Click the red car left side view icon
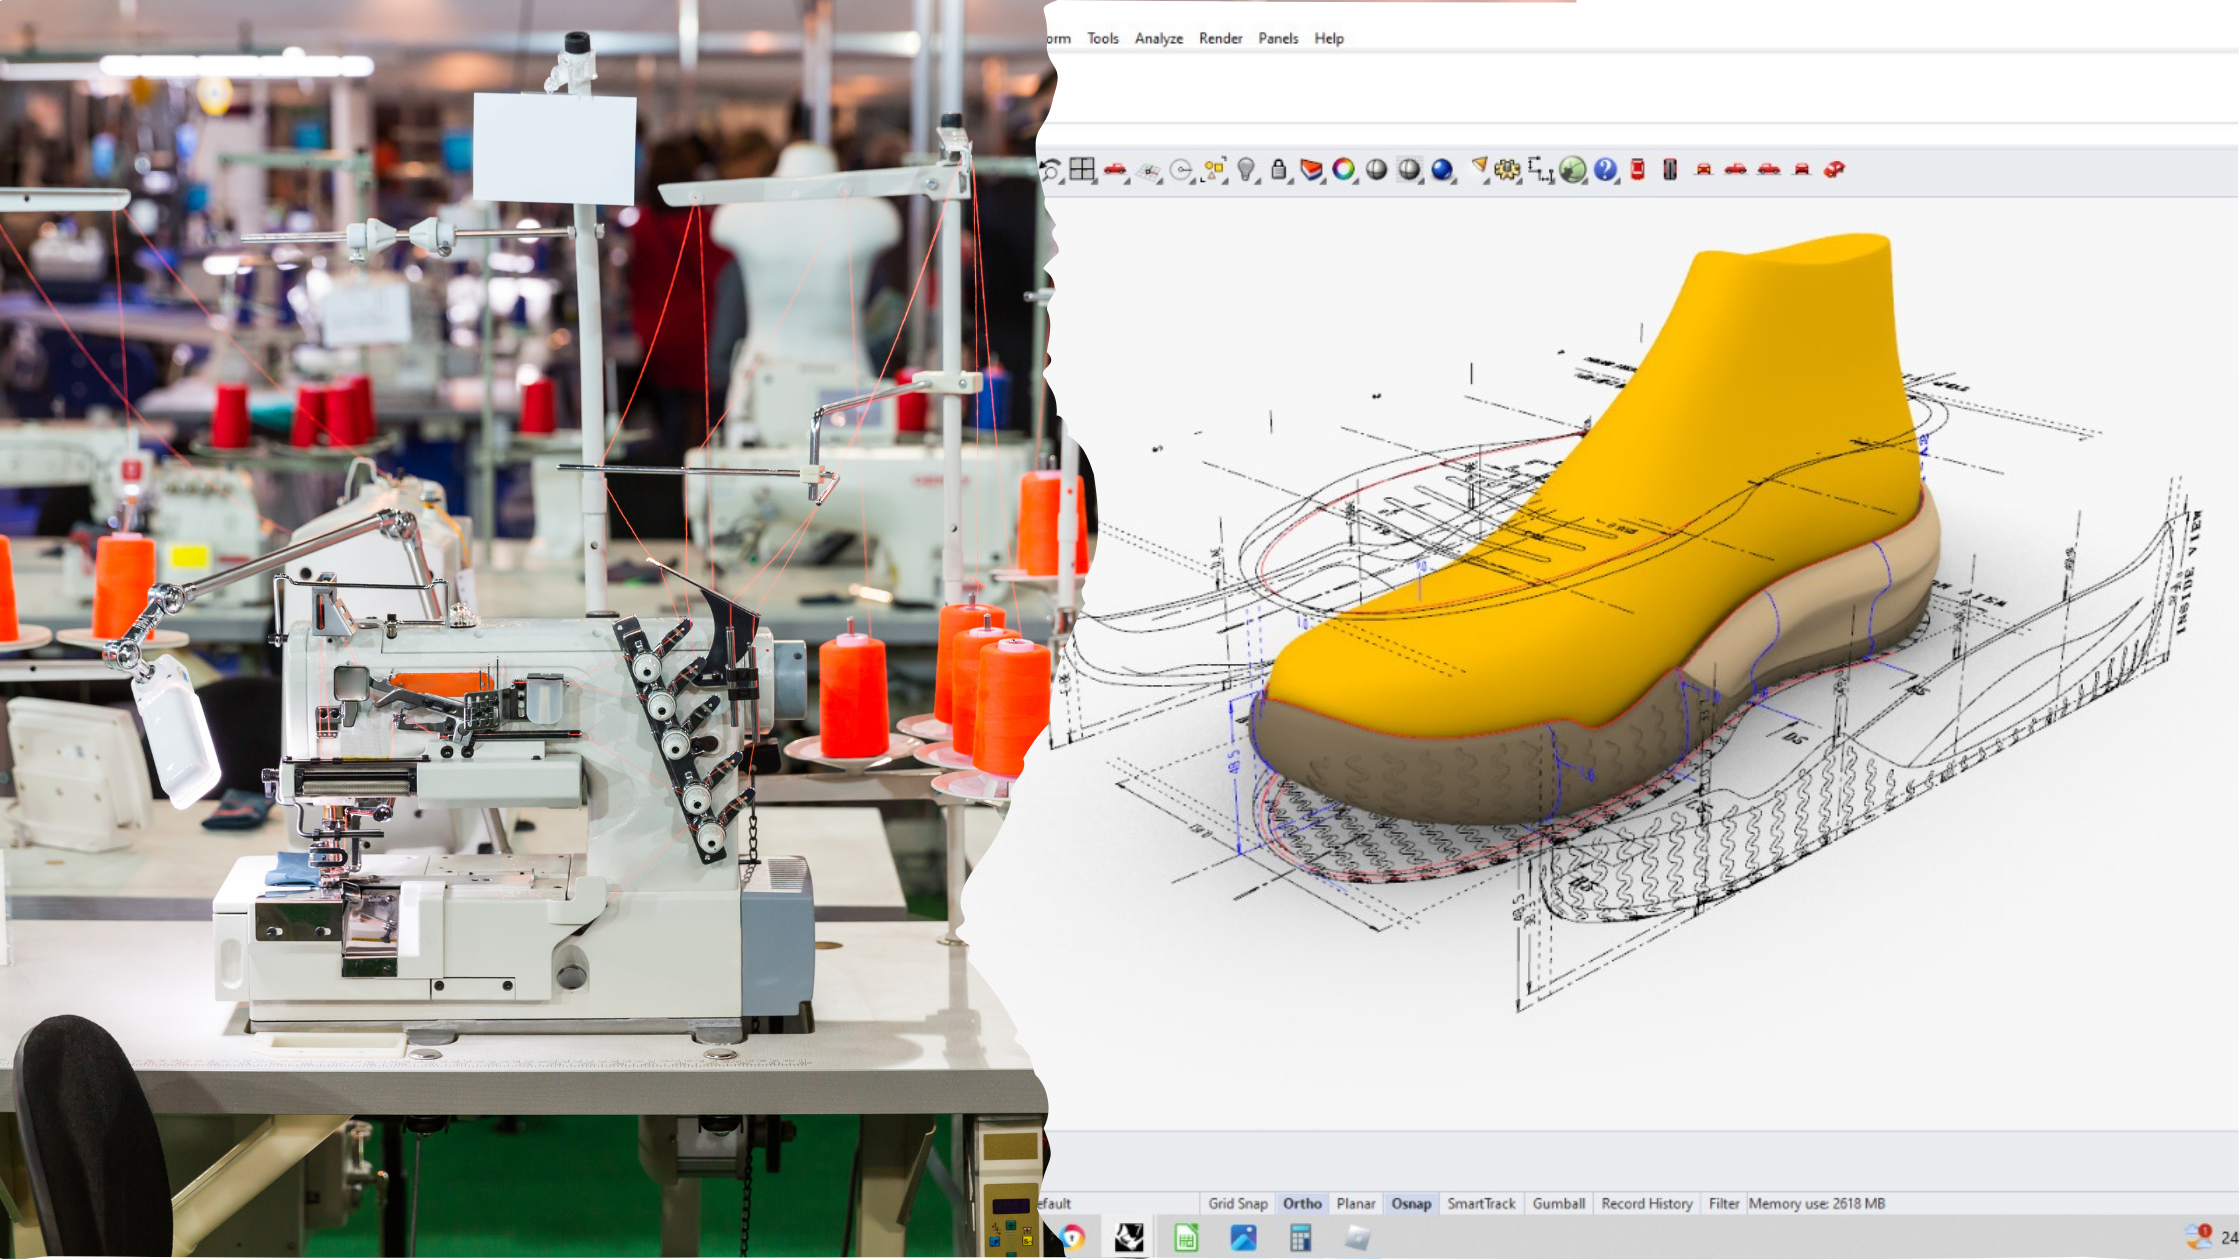Image resolution: width=2240 pixels, height=1260 pixels. pos(1769,169)
